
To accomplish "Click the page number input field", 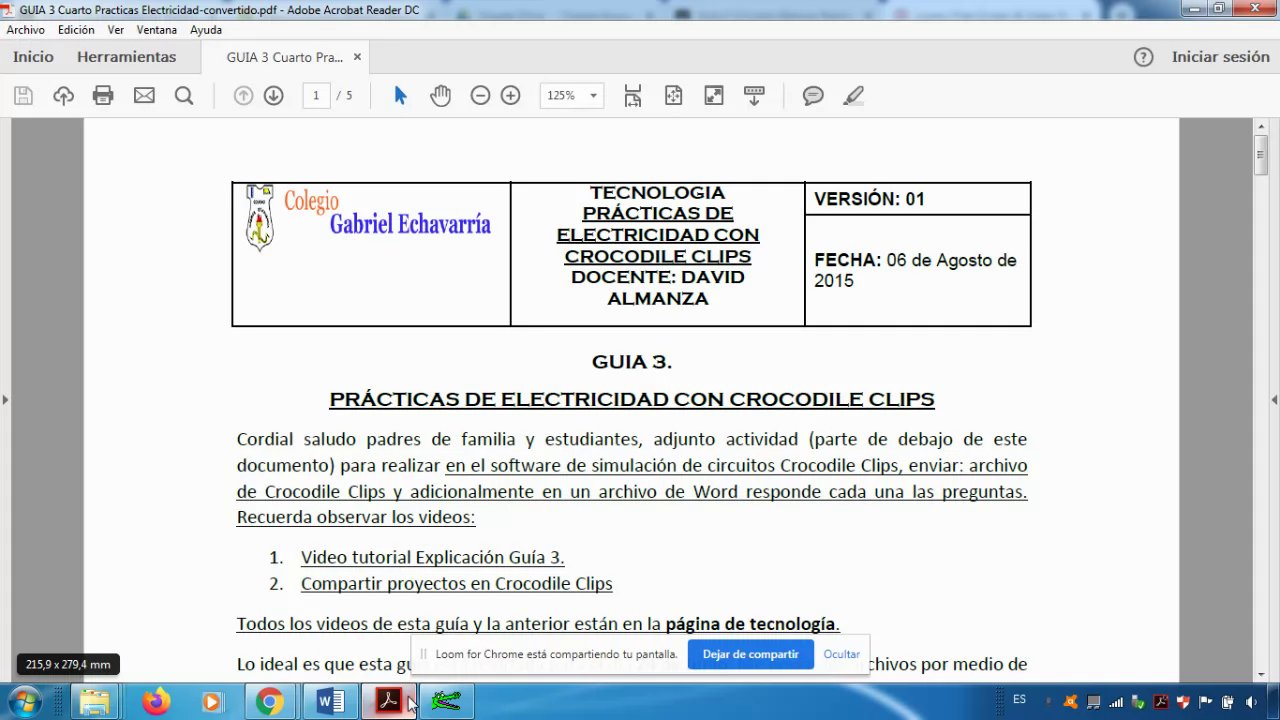I will coord(316,96).
